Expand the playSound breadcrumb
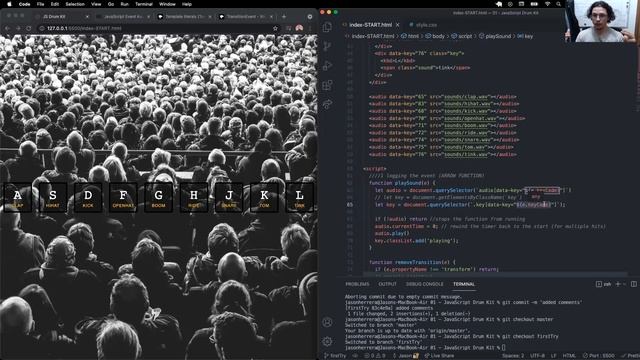Viewport: 640px width, 360px height. 495,36
